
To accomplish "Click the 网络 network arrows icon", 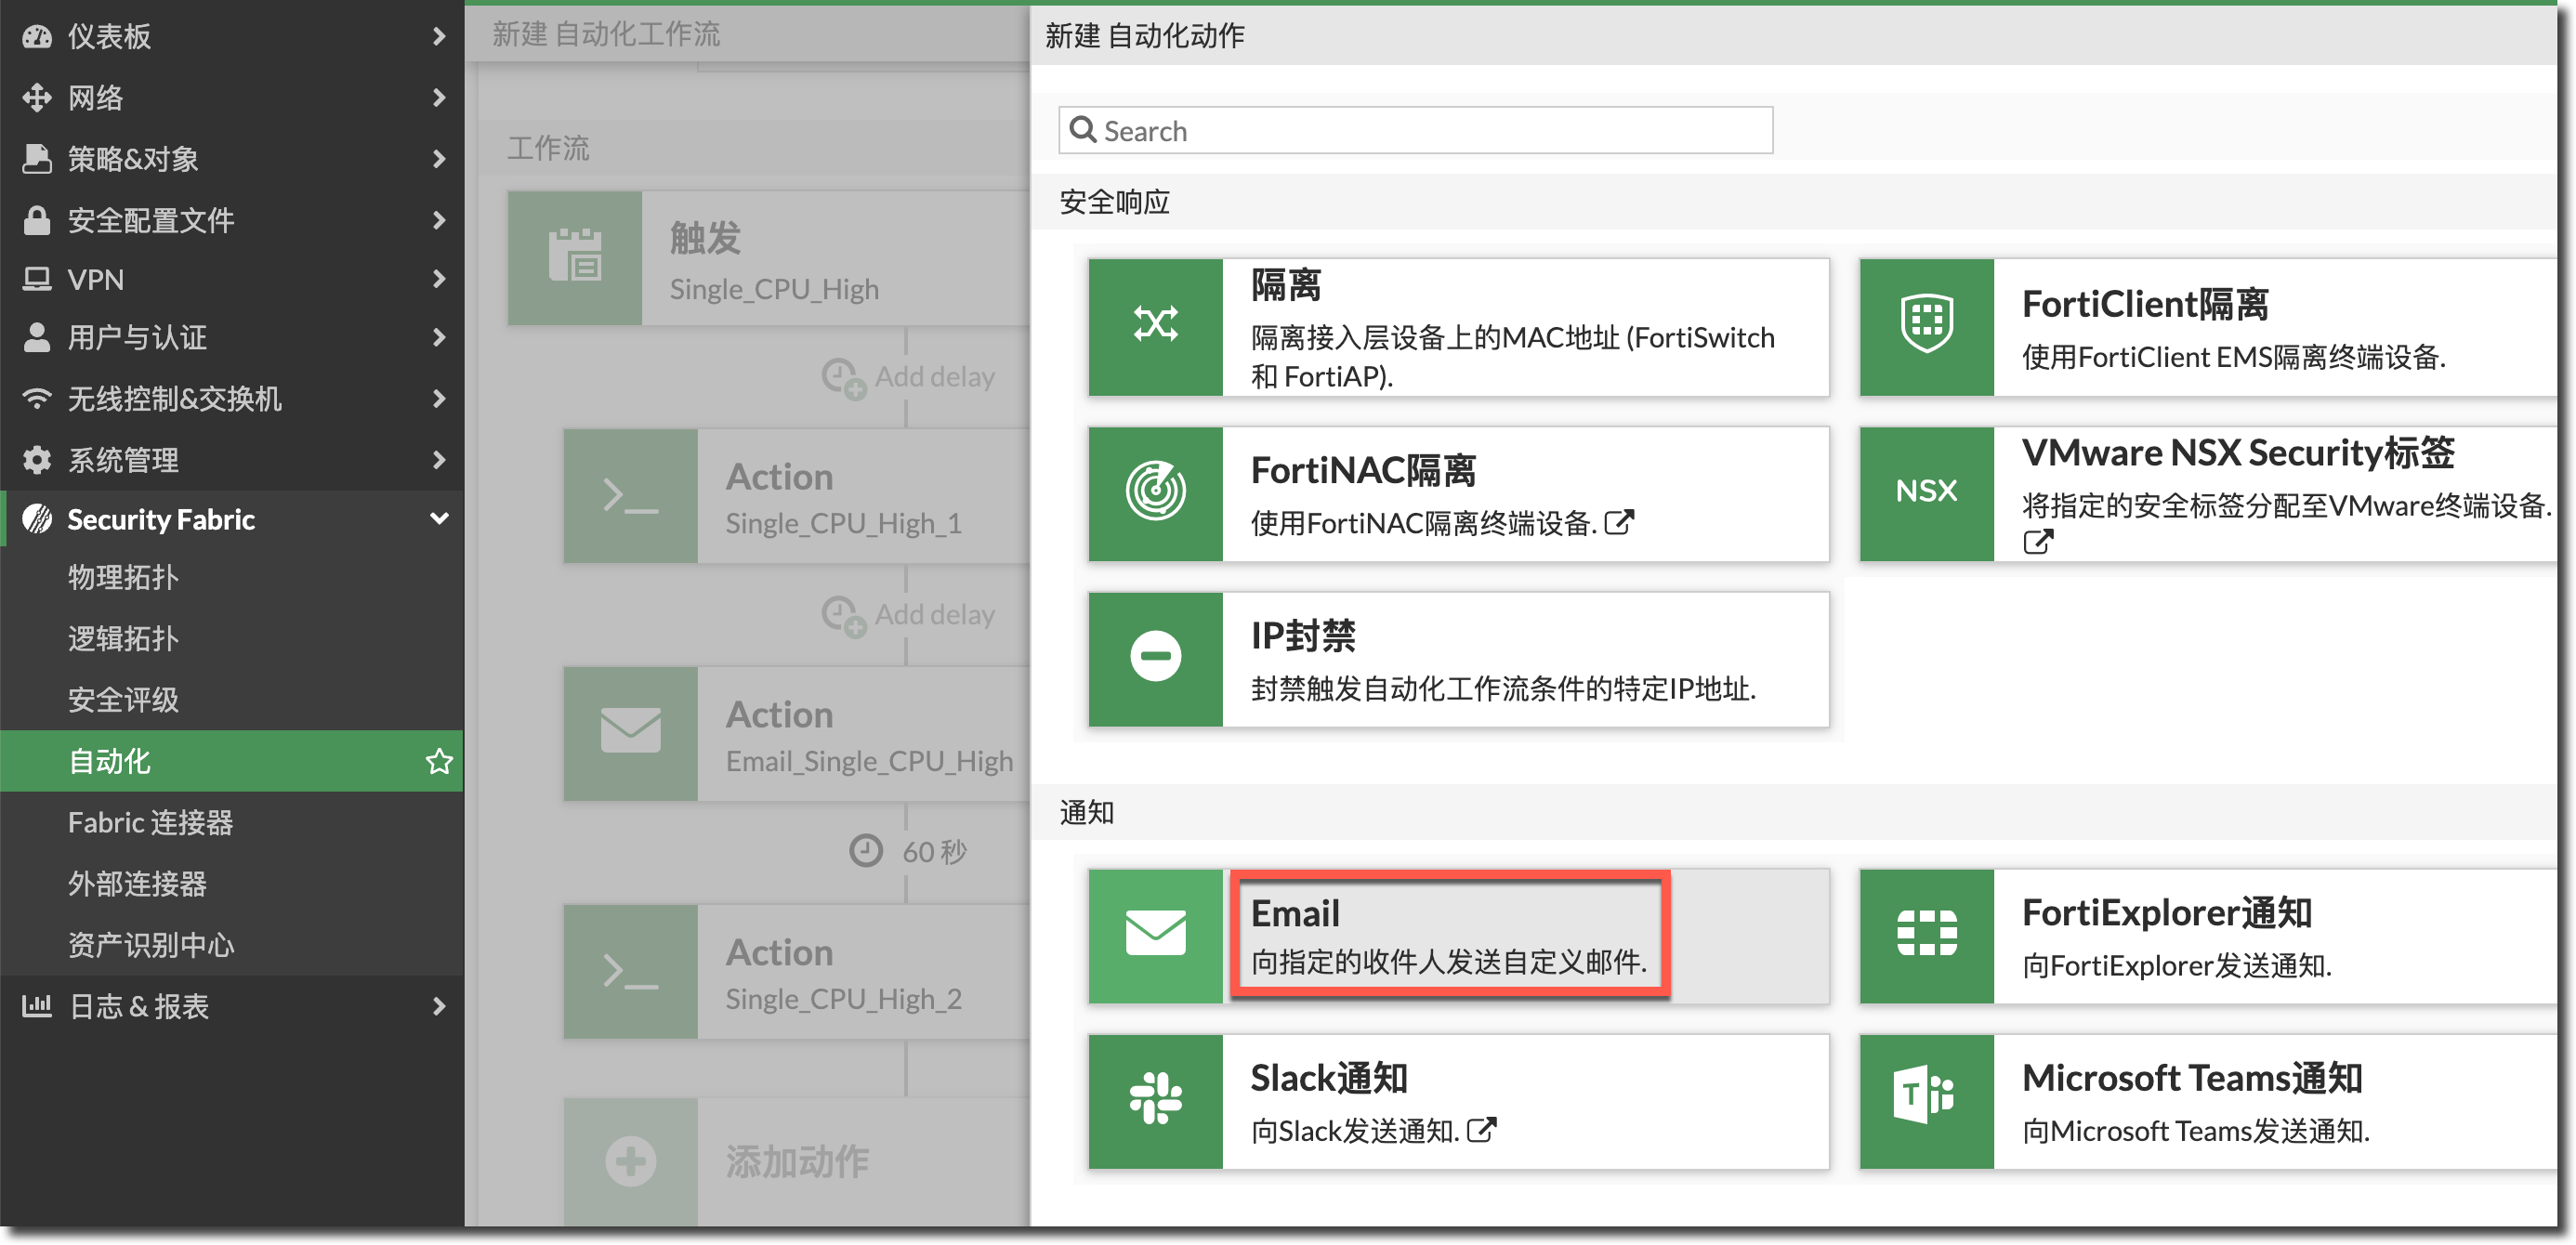I will tap(37, 98).
